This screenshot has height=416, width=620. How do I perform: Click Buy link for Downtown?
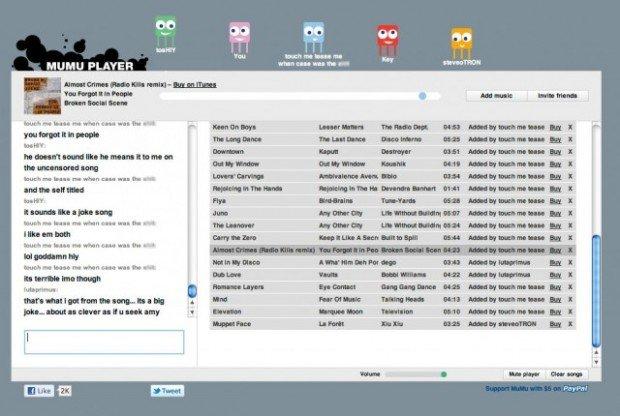(555, 152)
